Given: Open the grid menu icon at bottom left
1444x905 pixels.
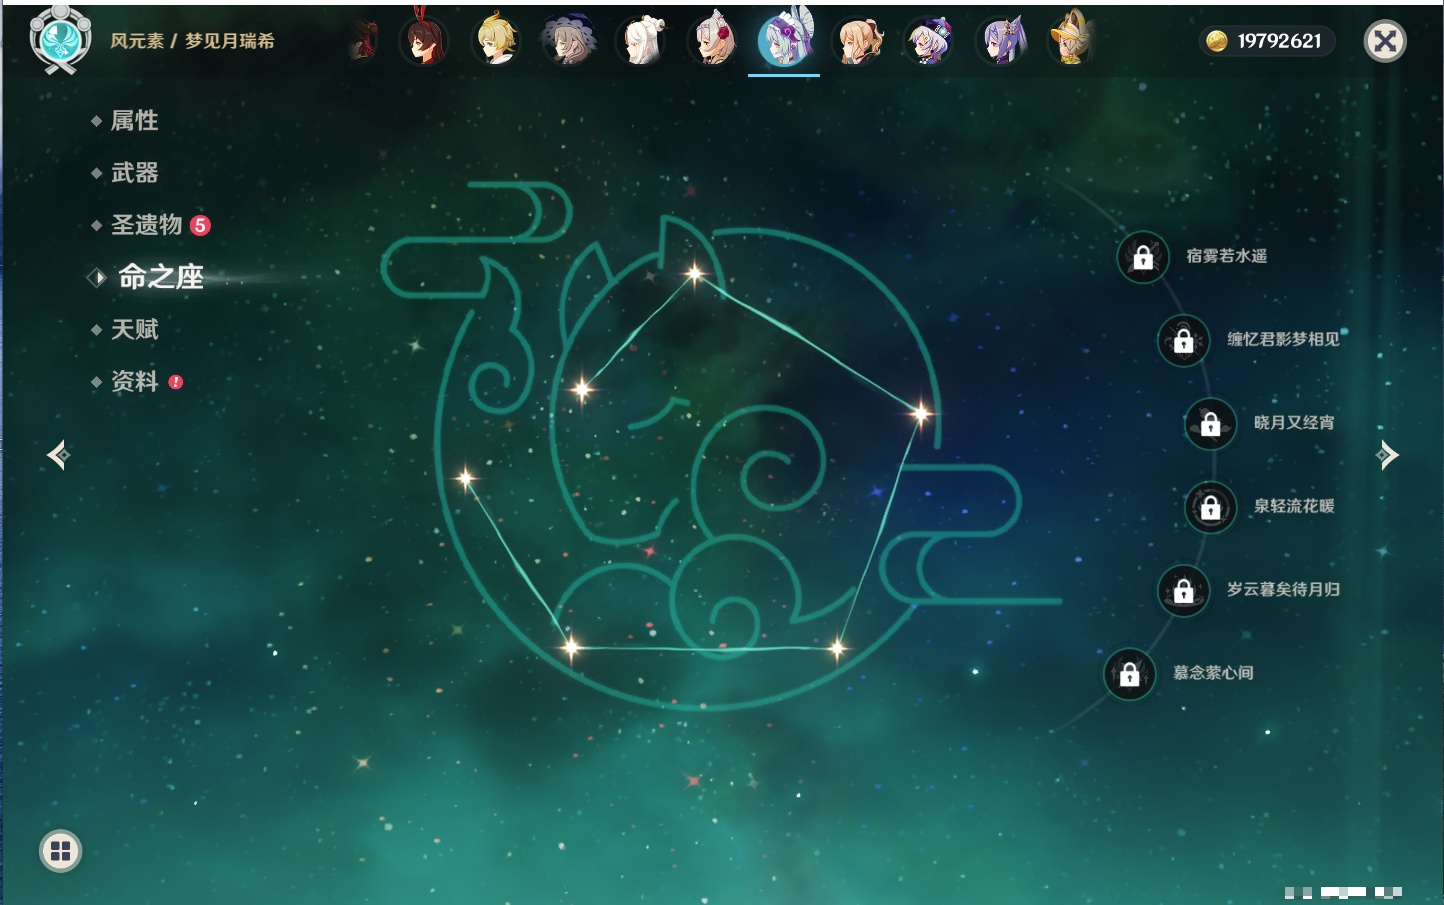Looking at the screenshot, I should [x=61, y=851].
